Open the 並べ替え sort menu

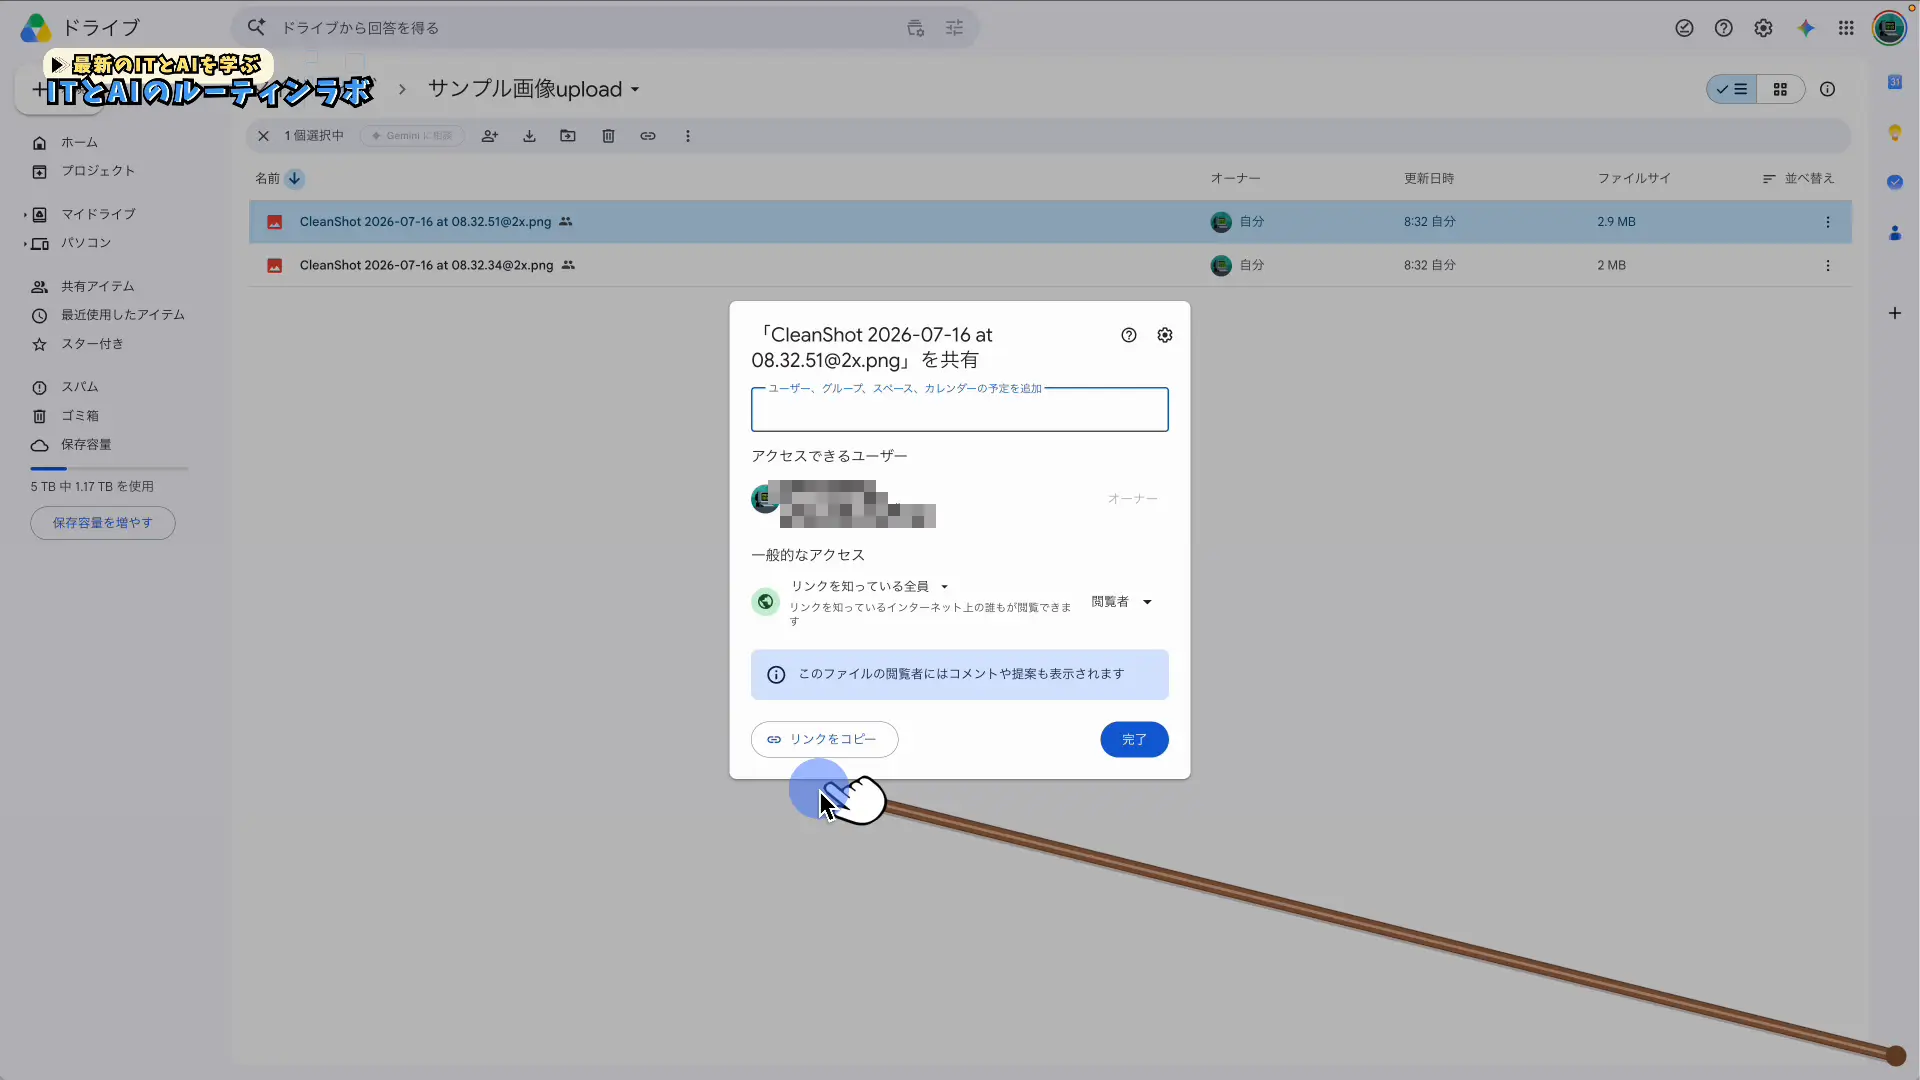[x=1798, y=179]
